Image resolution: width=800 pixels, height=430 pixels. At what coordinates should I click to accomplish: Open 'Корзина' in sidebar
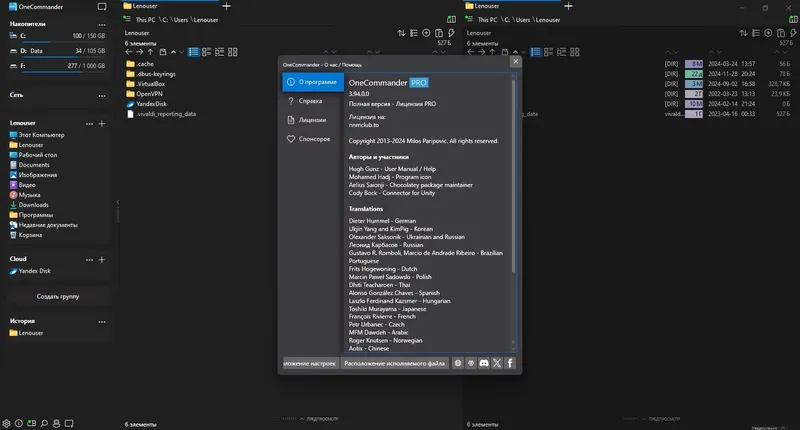click(26, 235)
